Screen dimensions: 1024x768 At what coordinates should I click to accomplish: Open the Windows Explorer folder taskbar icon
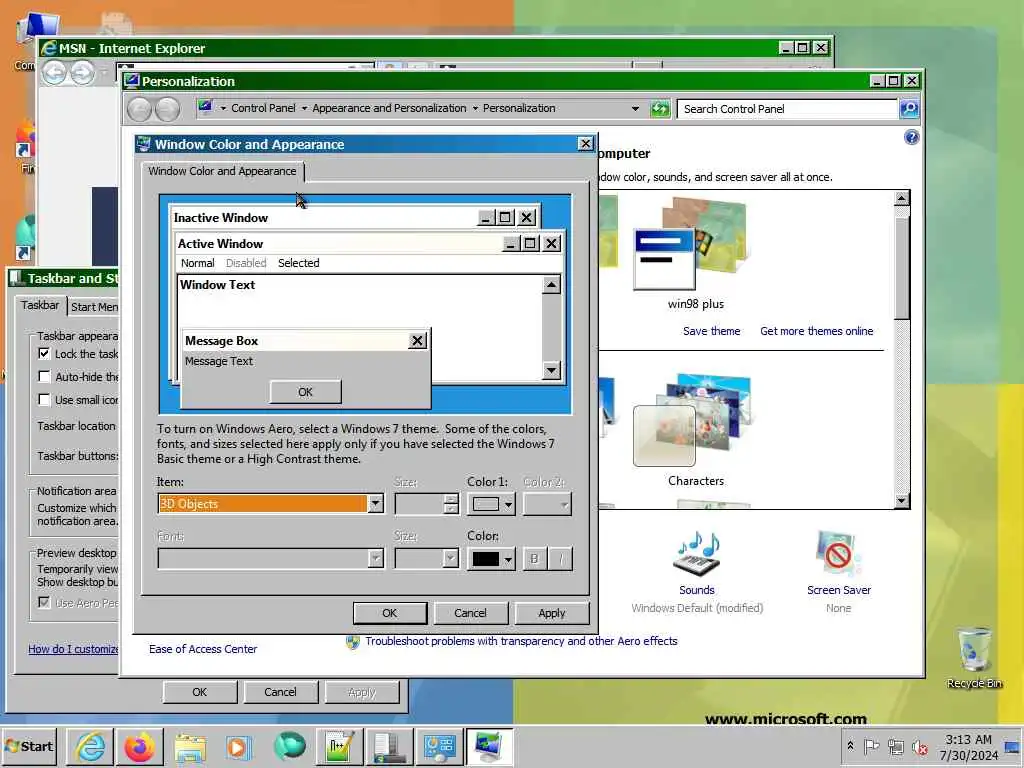[190, 746]
